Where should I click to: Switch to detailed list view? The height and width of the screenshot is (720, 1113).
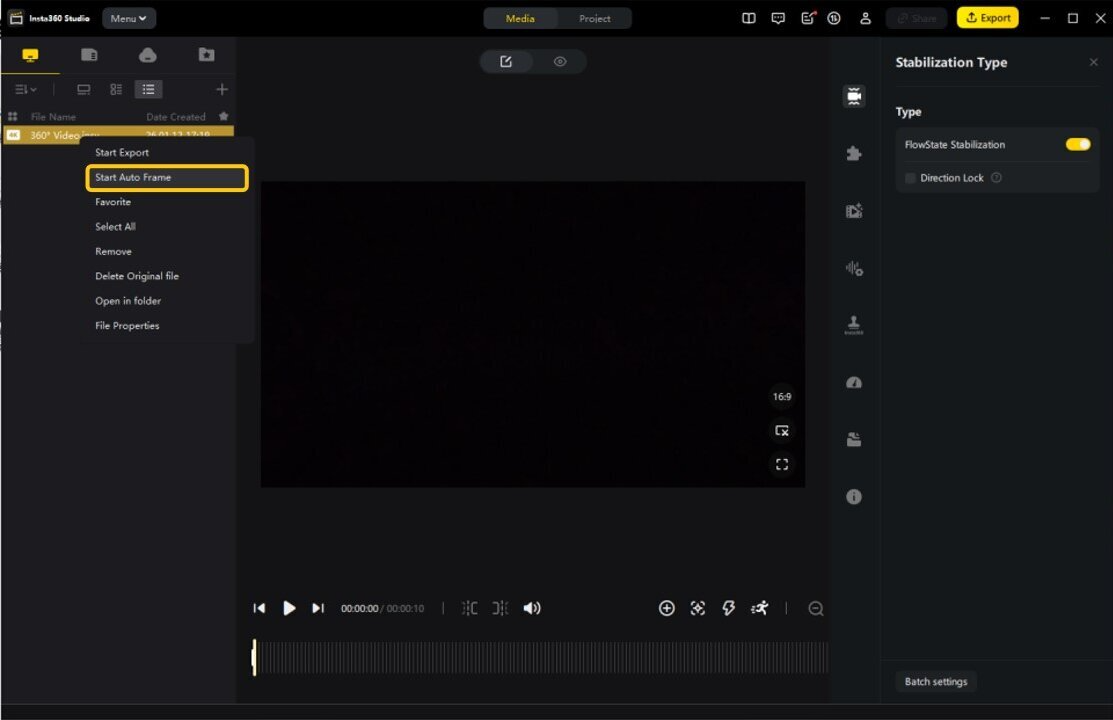[x=148, y=89]
